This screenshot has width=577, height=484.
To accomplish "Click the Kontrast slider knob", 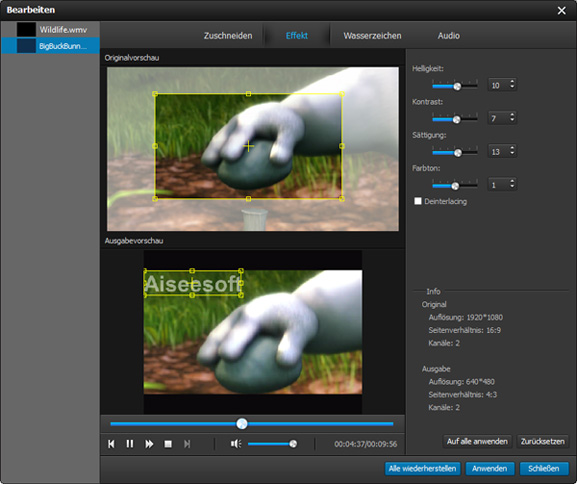I will tap(456, 120).
